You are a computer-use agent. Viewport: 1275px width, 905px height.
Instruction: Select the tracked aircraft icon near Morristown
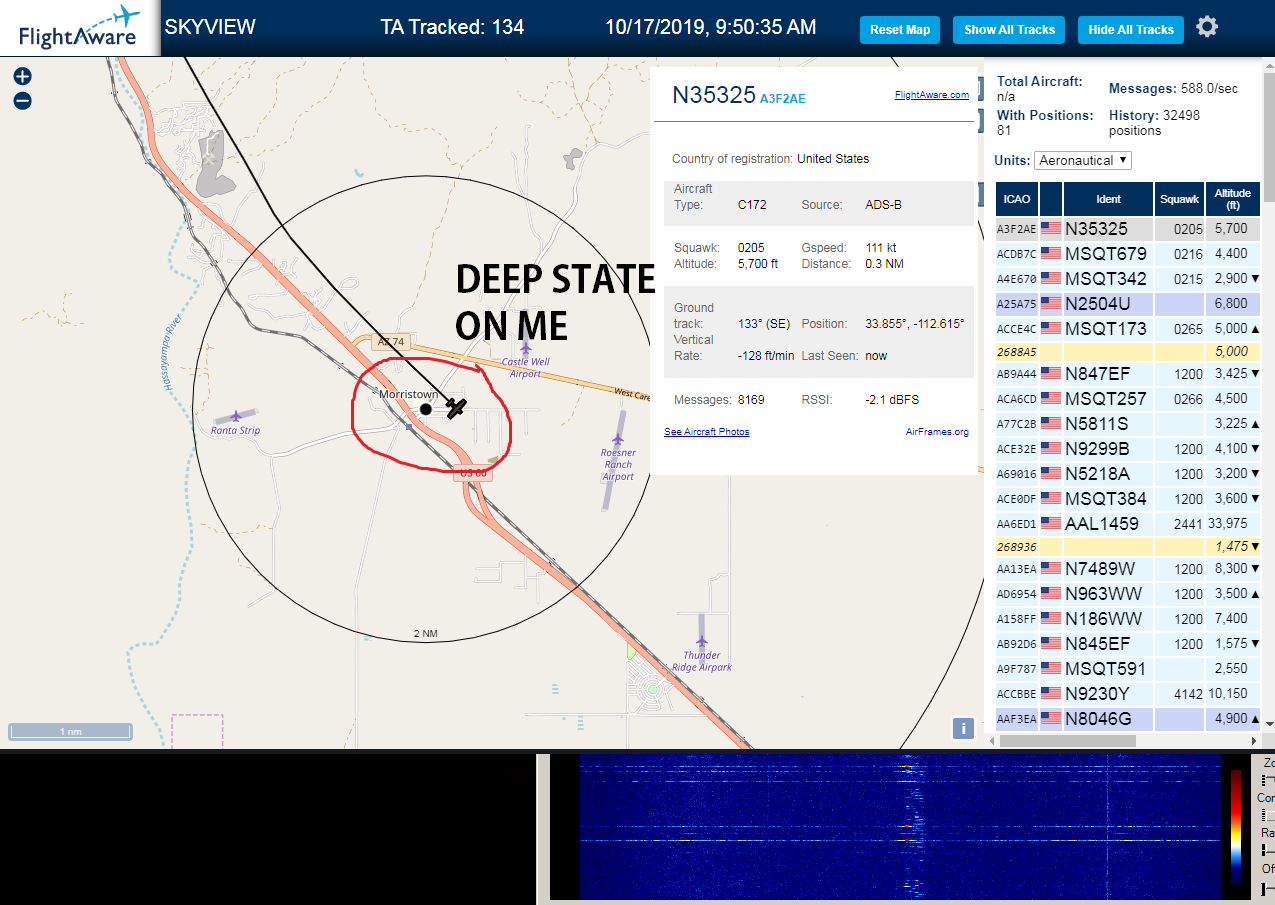point(456,408)
